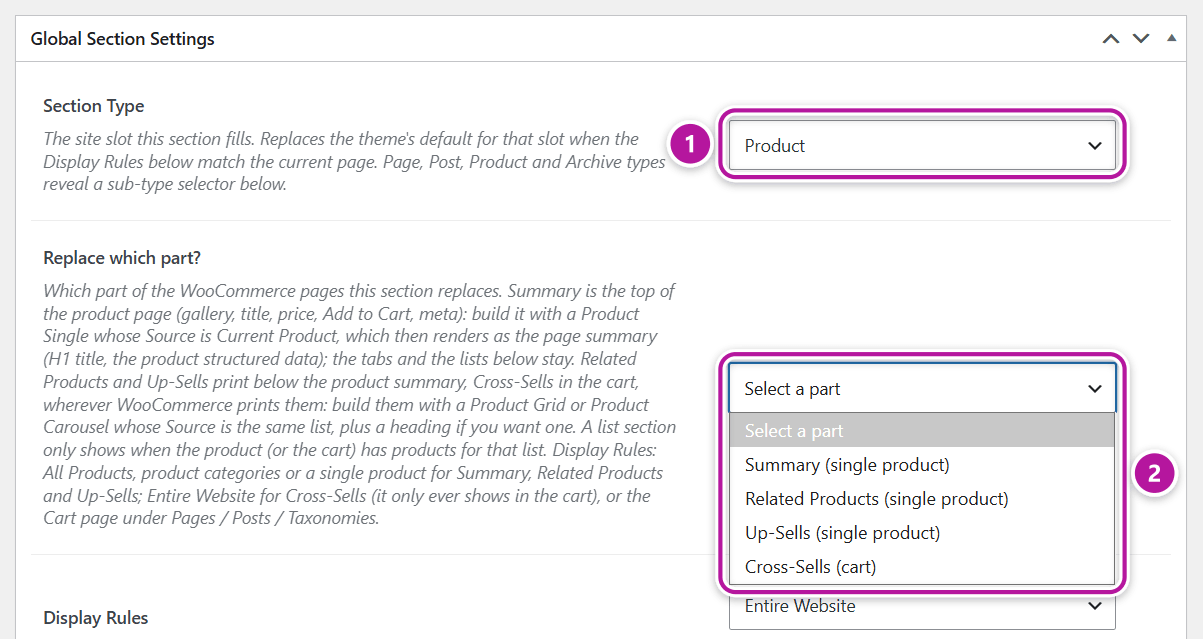Pick 'Up-Sells (single product)' from the list

pyautogui.click(x=922, y=533)
